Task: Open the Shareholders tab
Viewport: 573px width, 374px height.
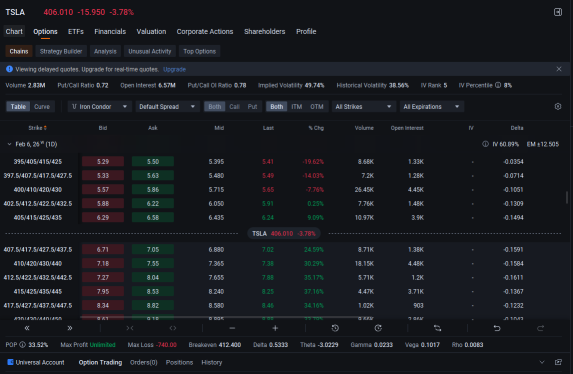Action: pos(265,31)
